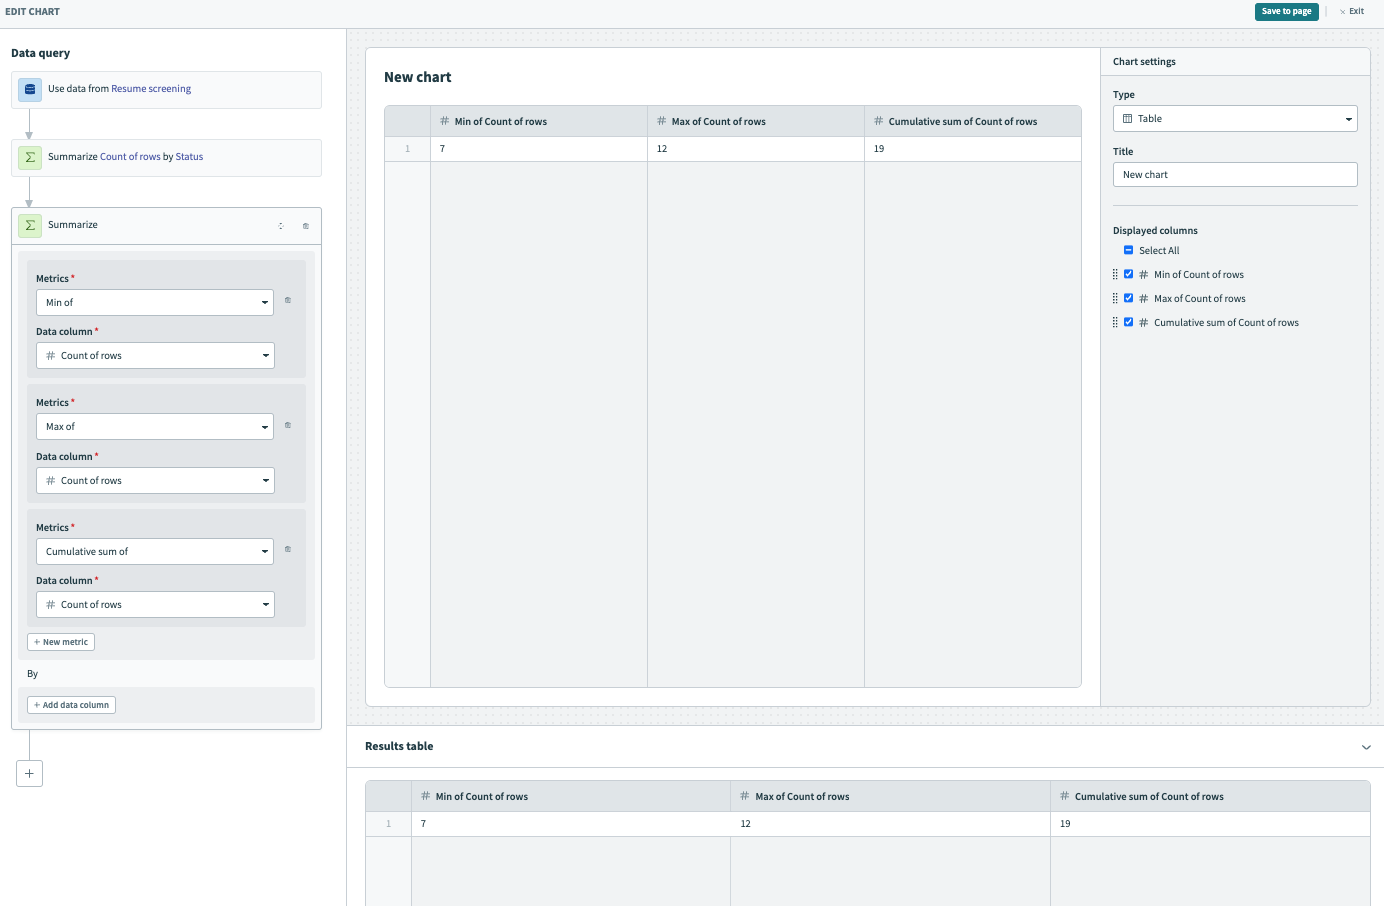Viewport: 1384px width, 906px height.
Task: Click the chart Title input field
Action: (1234, 175)
